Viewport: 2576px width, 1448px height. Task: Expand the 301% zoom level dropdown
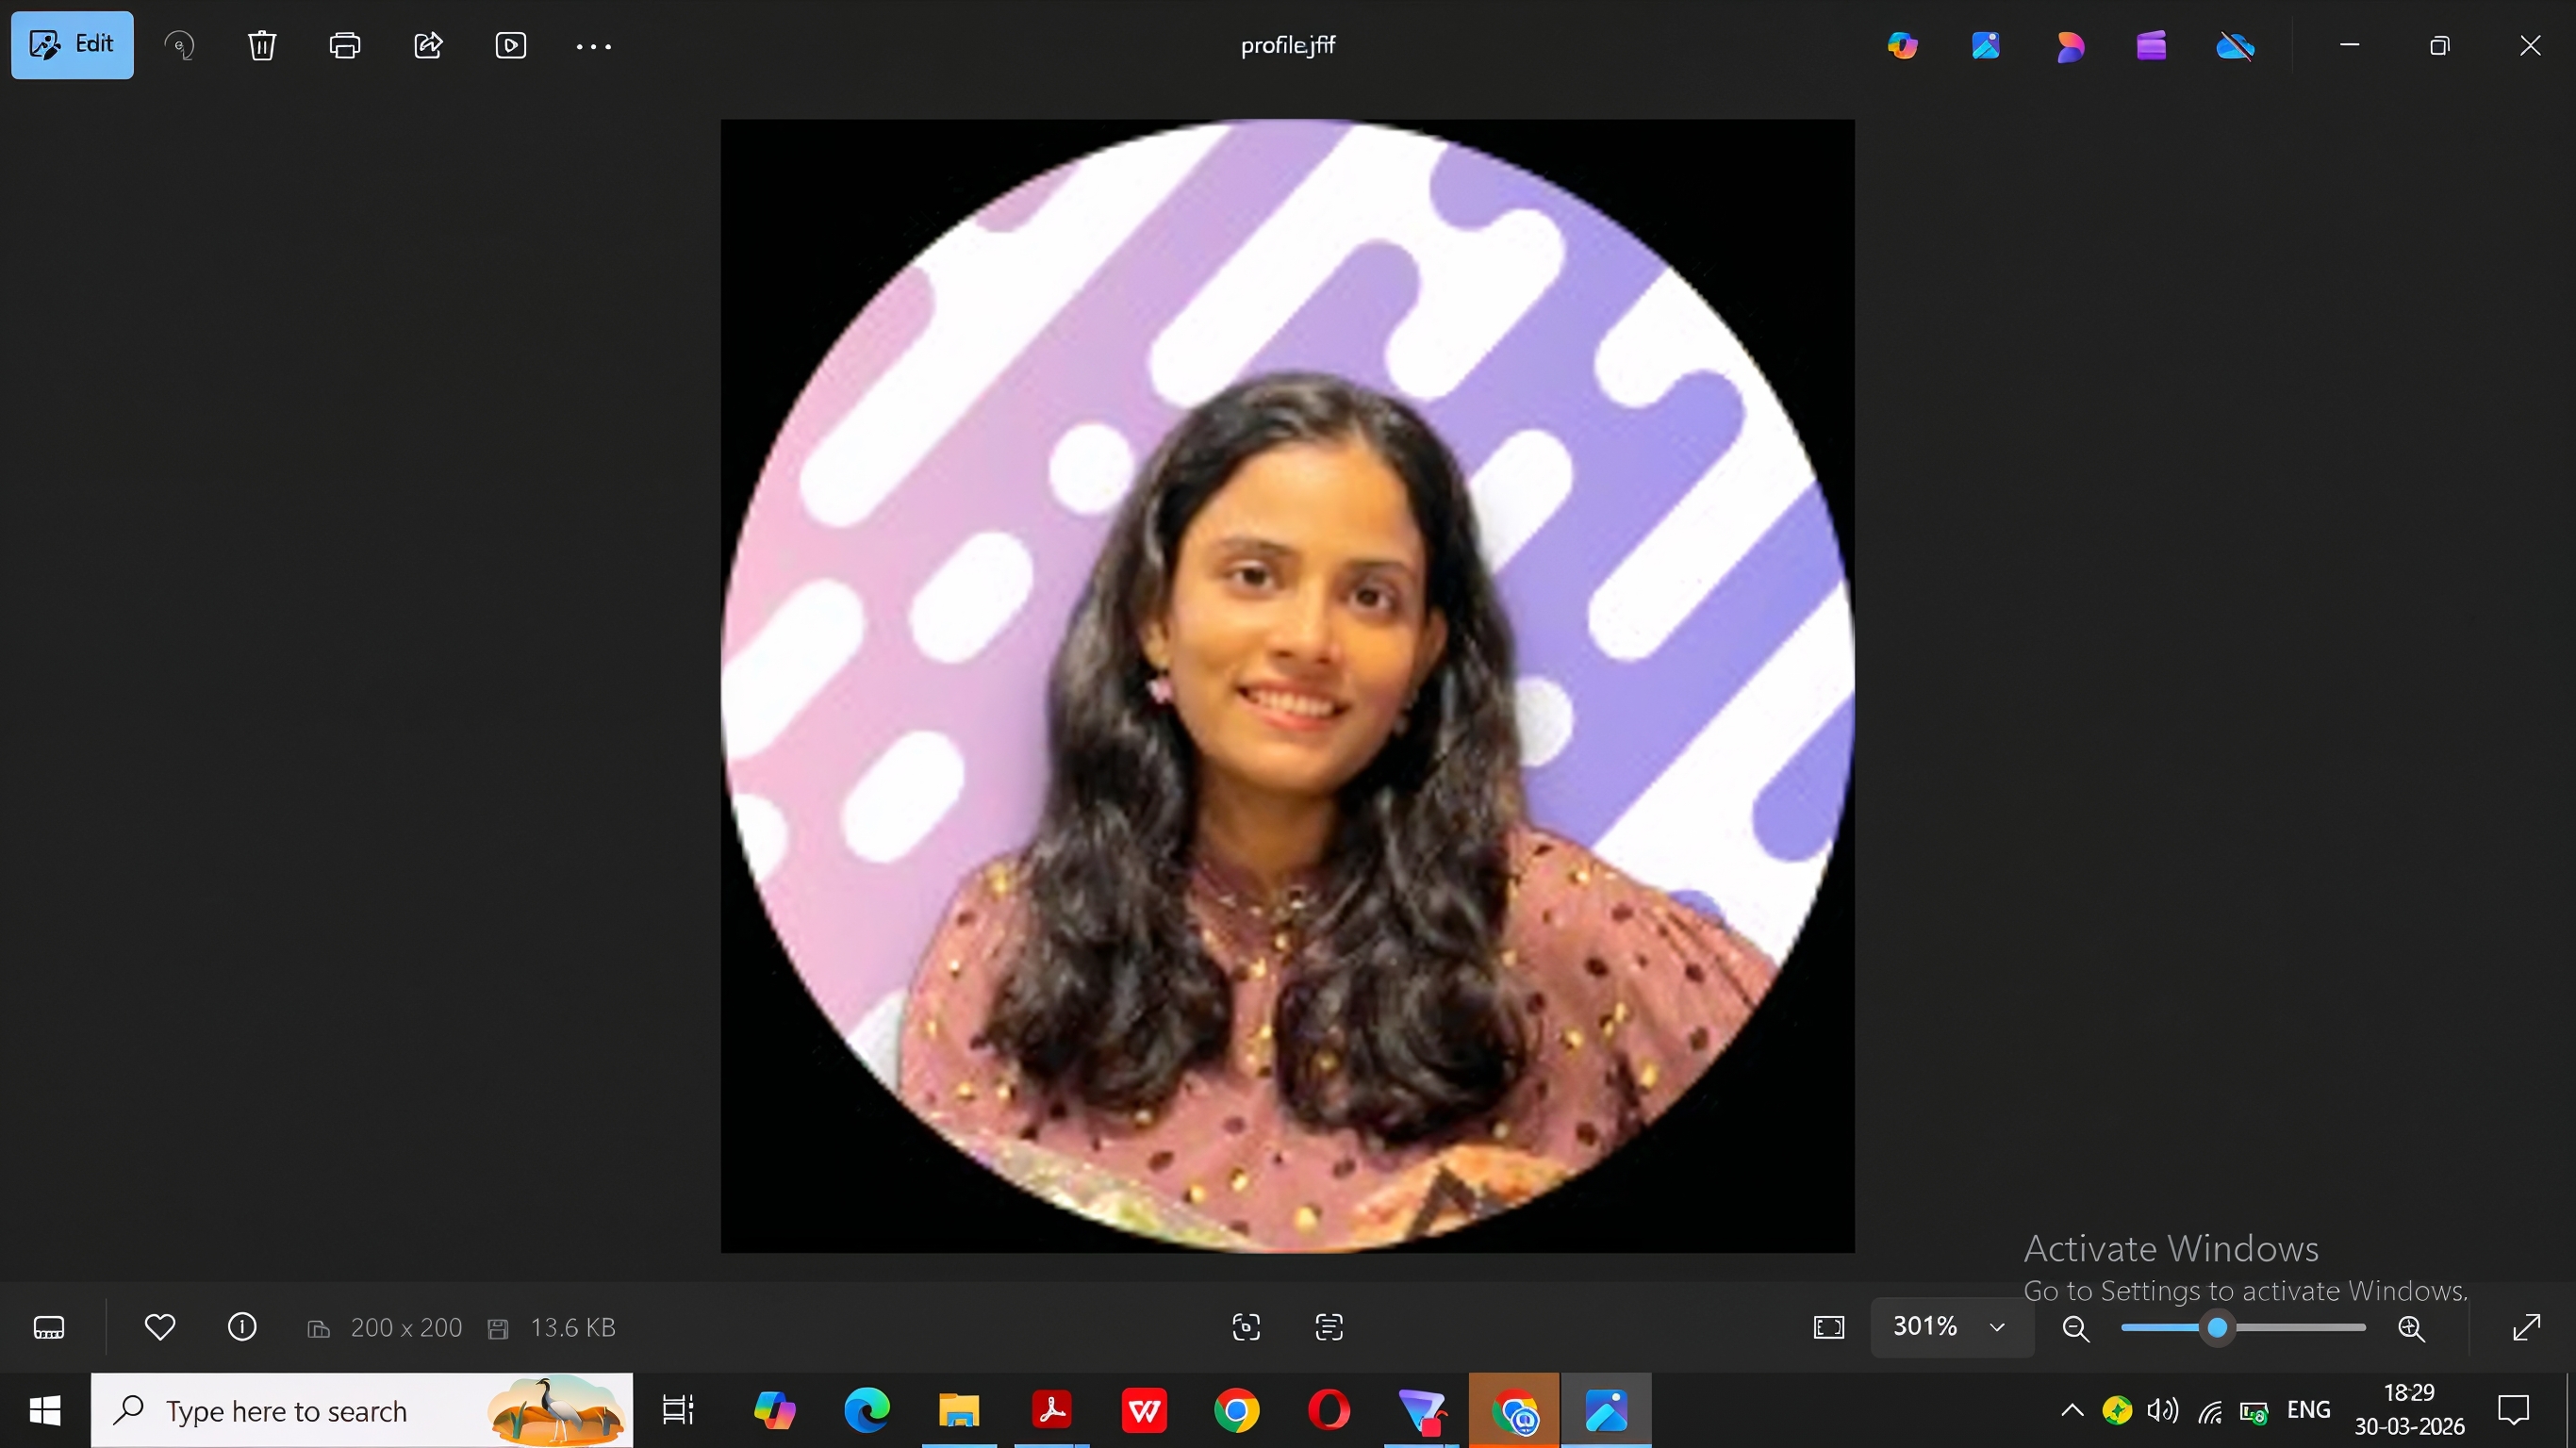coord(1952,1327)
